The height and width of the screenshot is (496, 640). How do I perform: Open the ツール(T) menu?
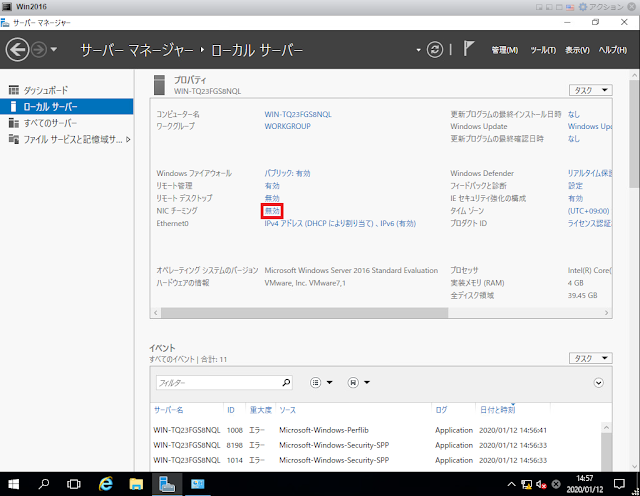point(543,50)
